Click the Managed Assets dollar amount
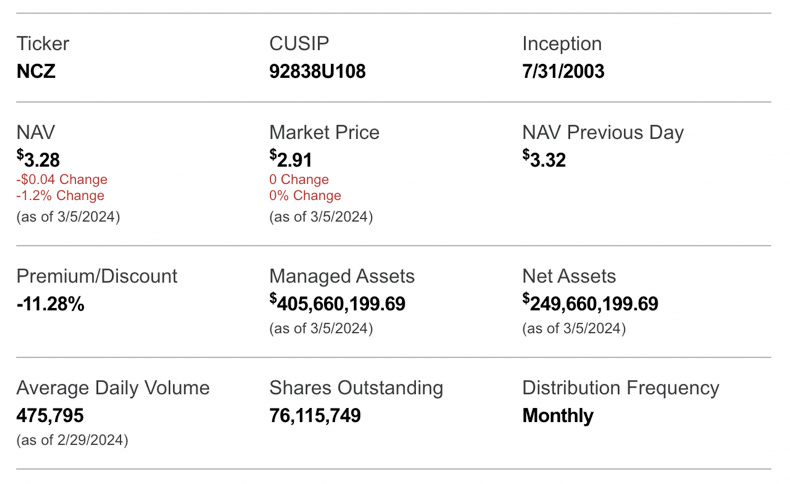The width and height of the screenshot is (790, 484). [337, 303]
